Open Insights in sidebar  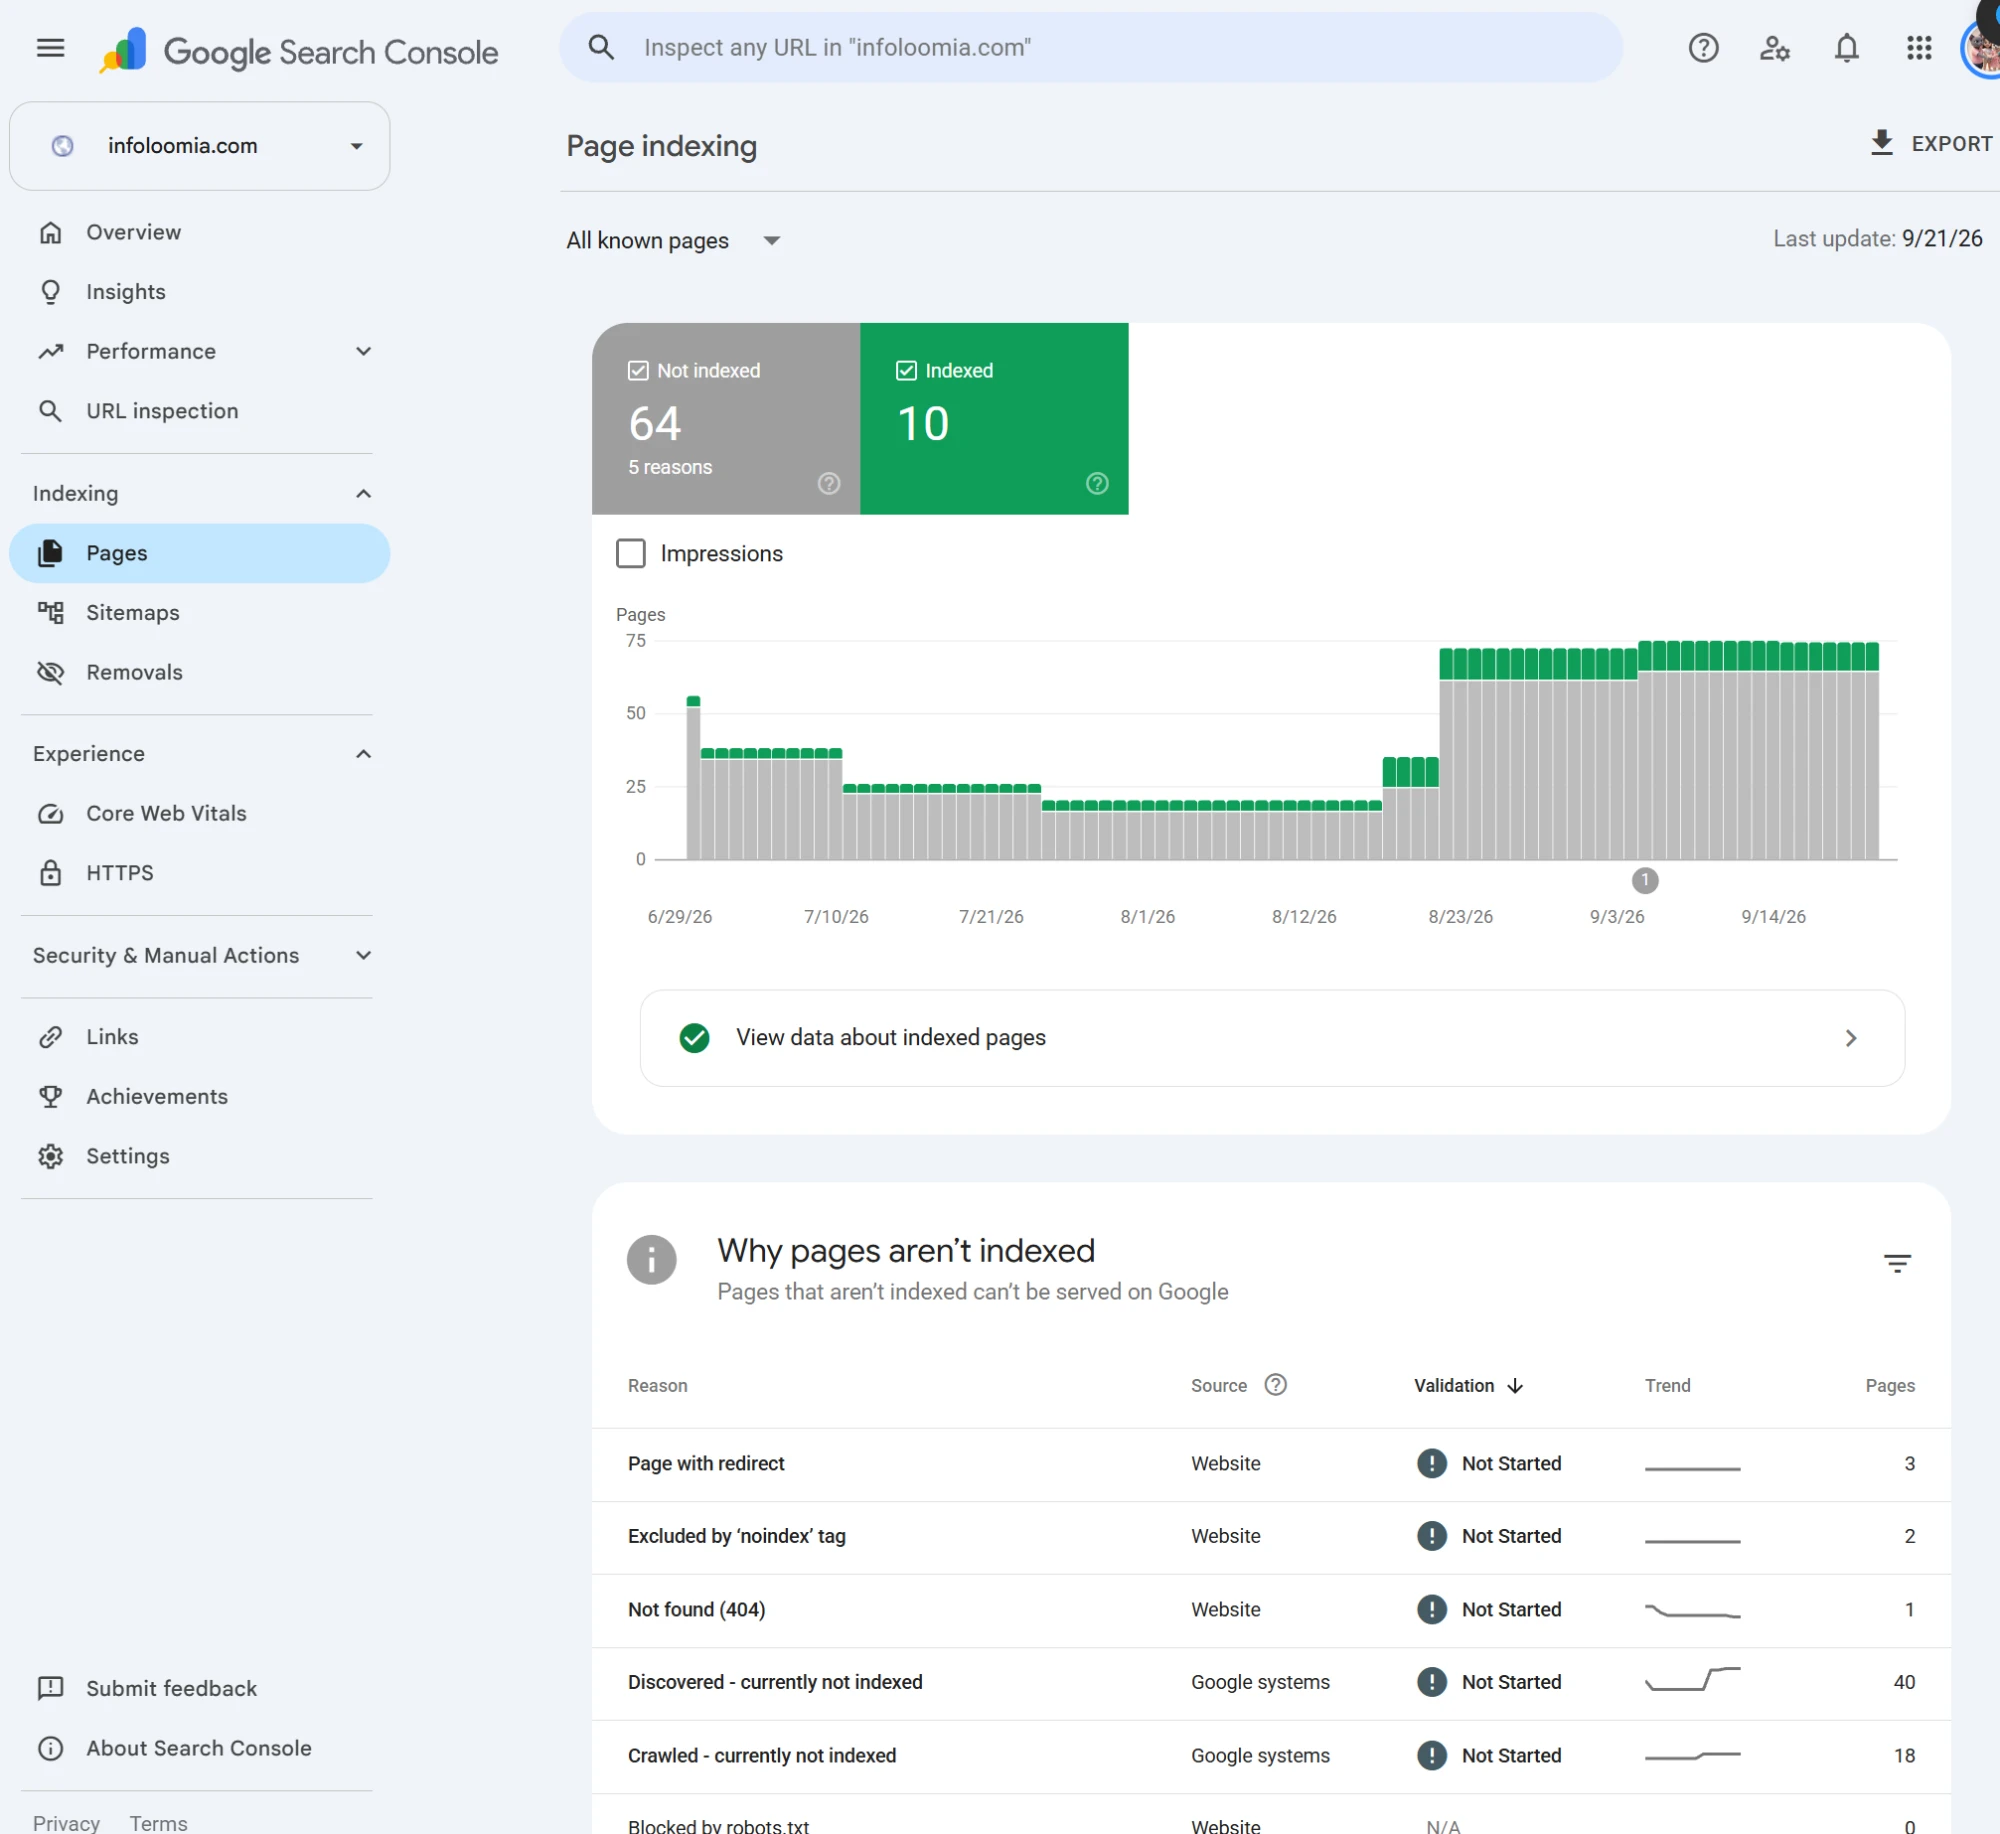pos(200,292)
